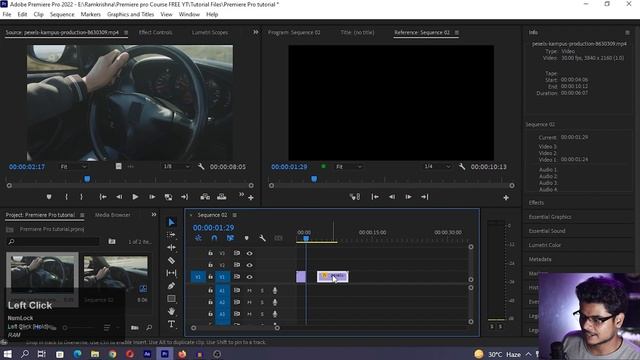This screenshot has width=640, height=360.
Task: Switch to Effect Controls tab
Action: [x=156, y=32]
